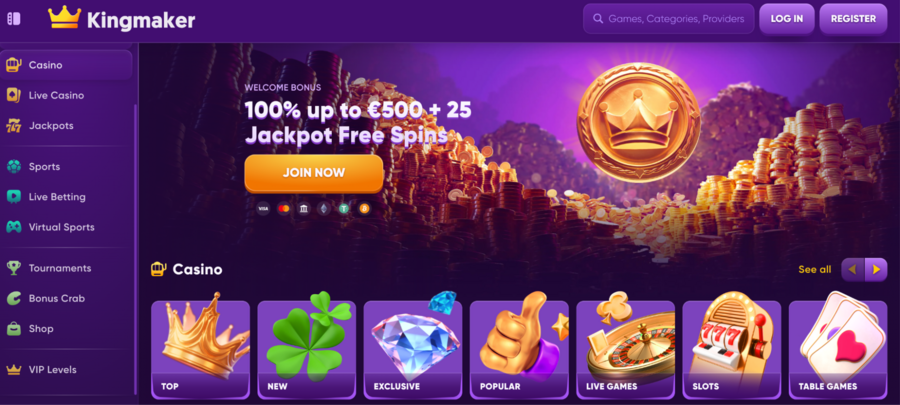Open Tournaments via the trophy icon
900x405 pixels.
14,268
